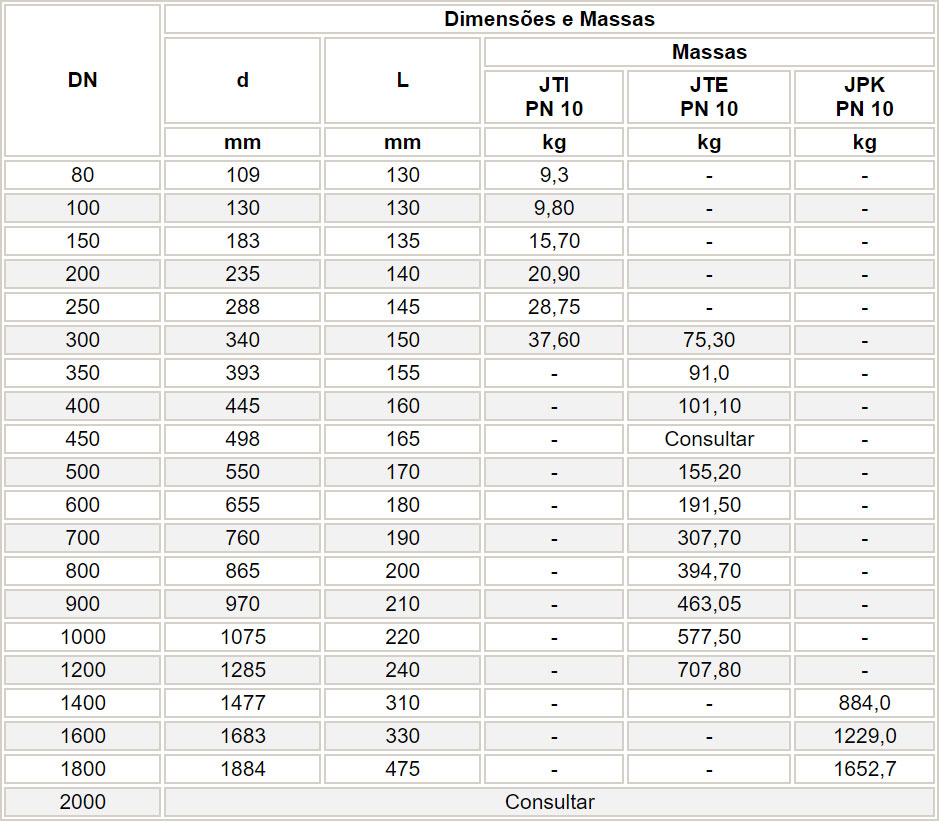Select the mass value '9,3'
The image size is (939, 821).
pyautogui.click(x=554, y=175)
